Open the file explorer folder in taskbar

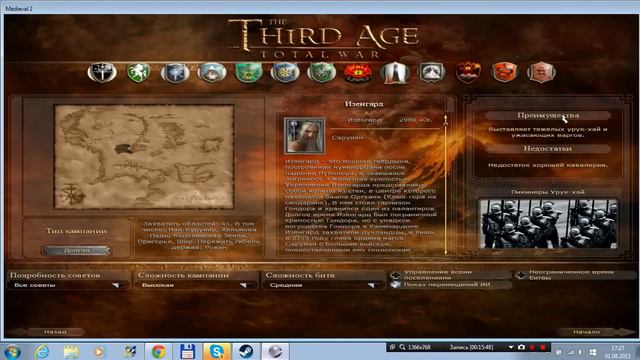71,351
